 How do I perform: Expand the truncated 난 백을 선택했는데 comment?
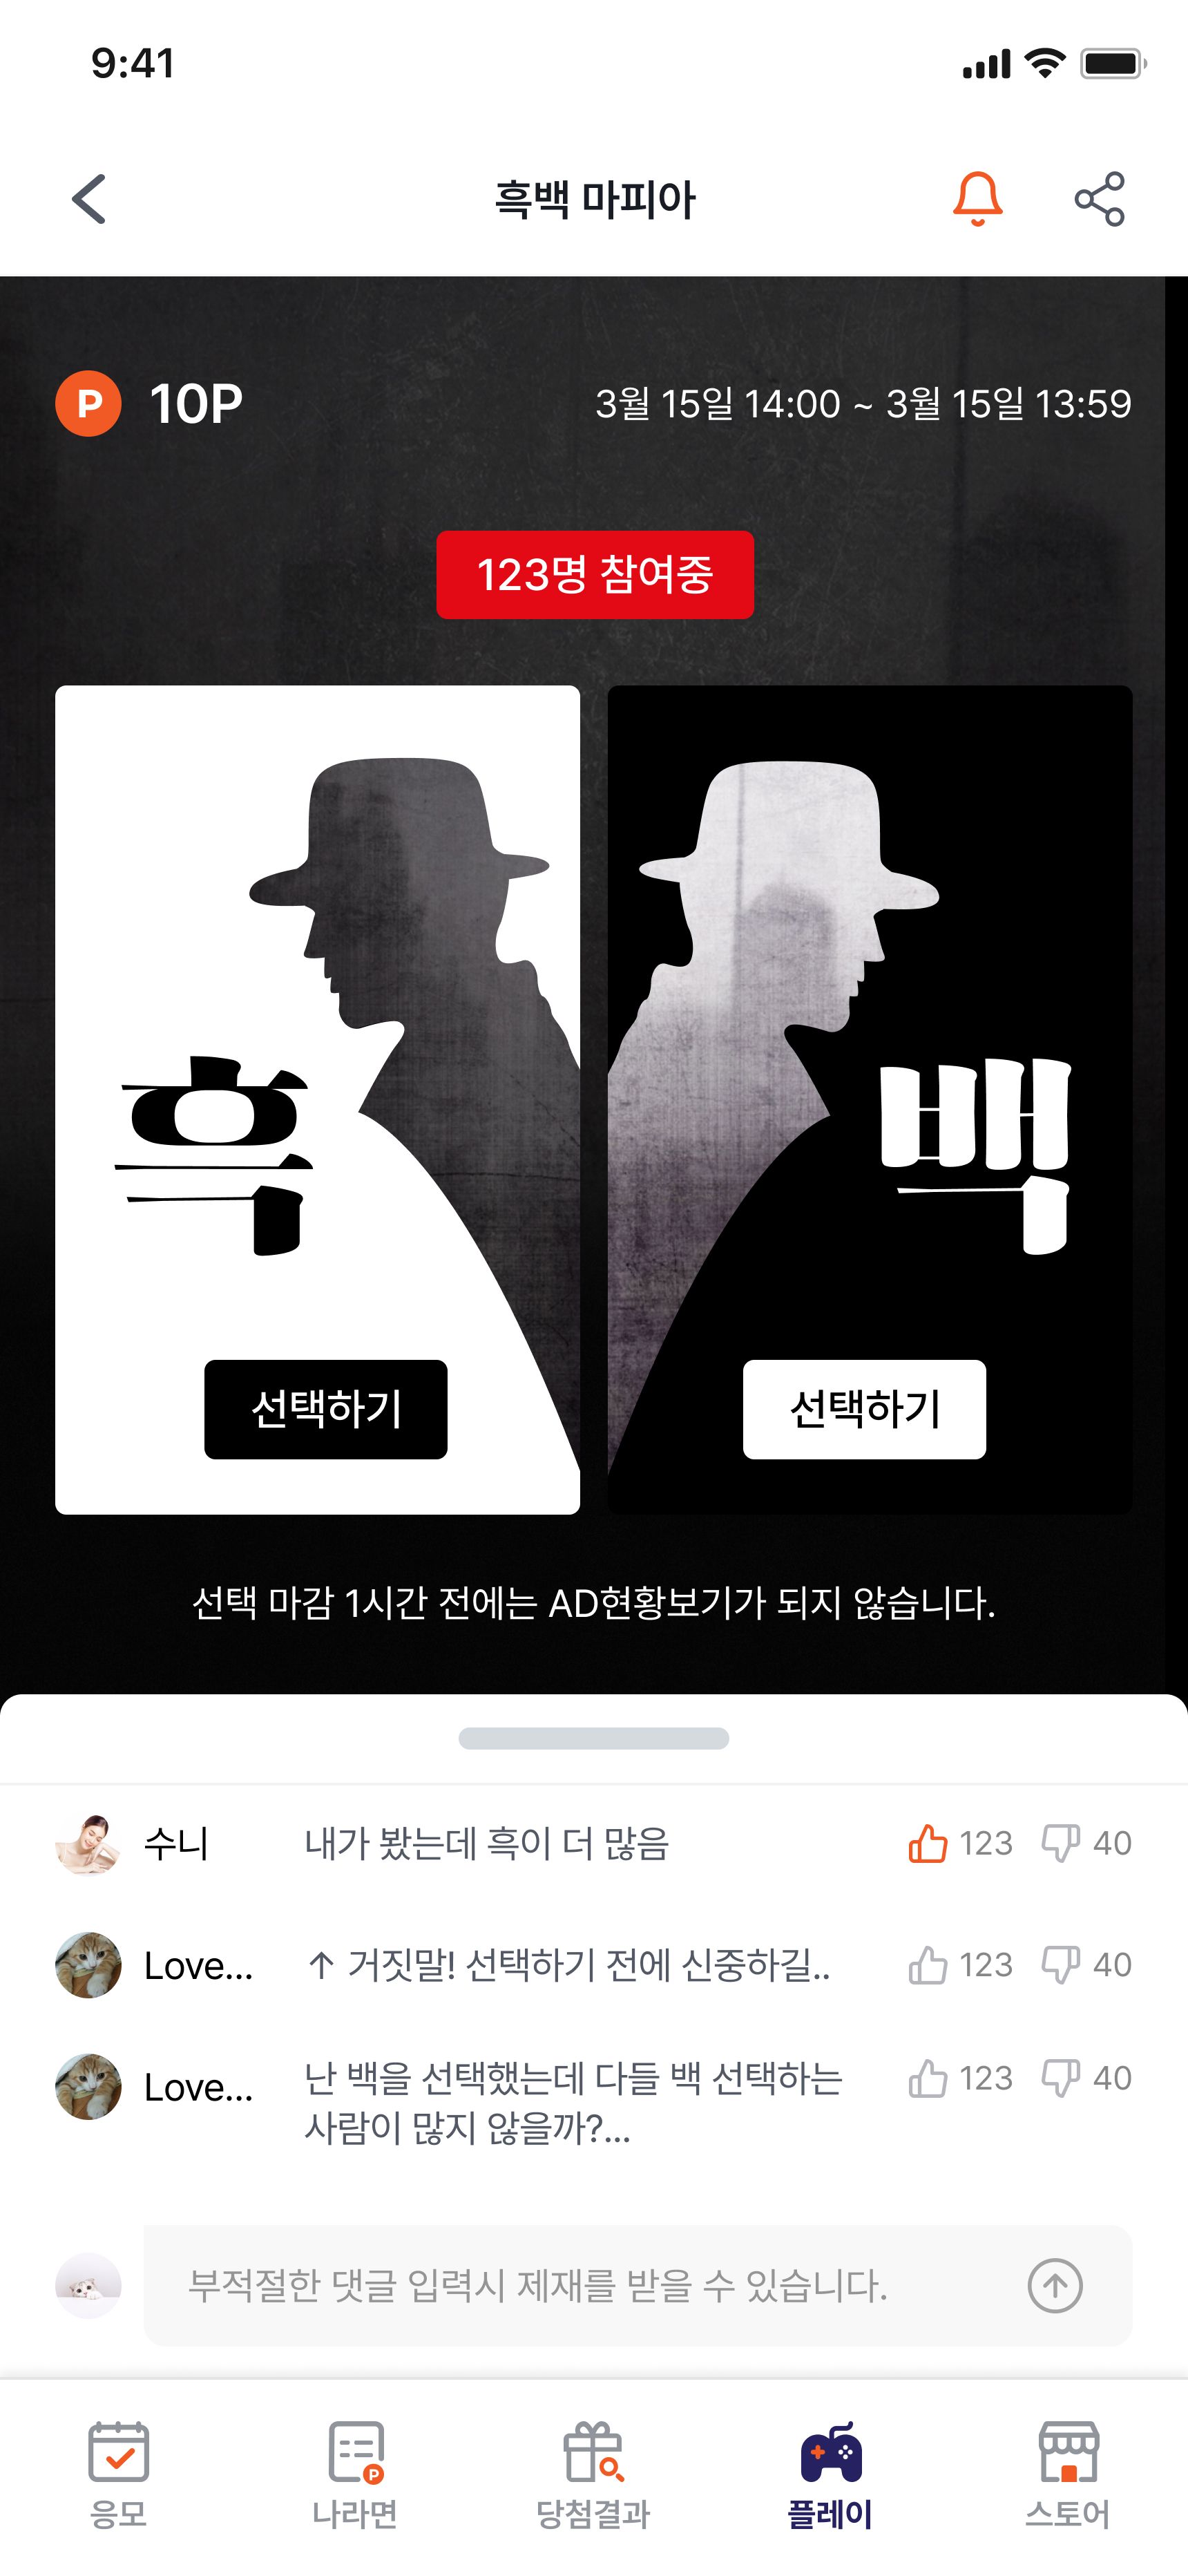[x=573, y=2103]
